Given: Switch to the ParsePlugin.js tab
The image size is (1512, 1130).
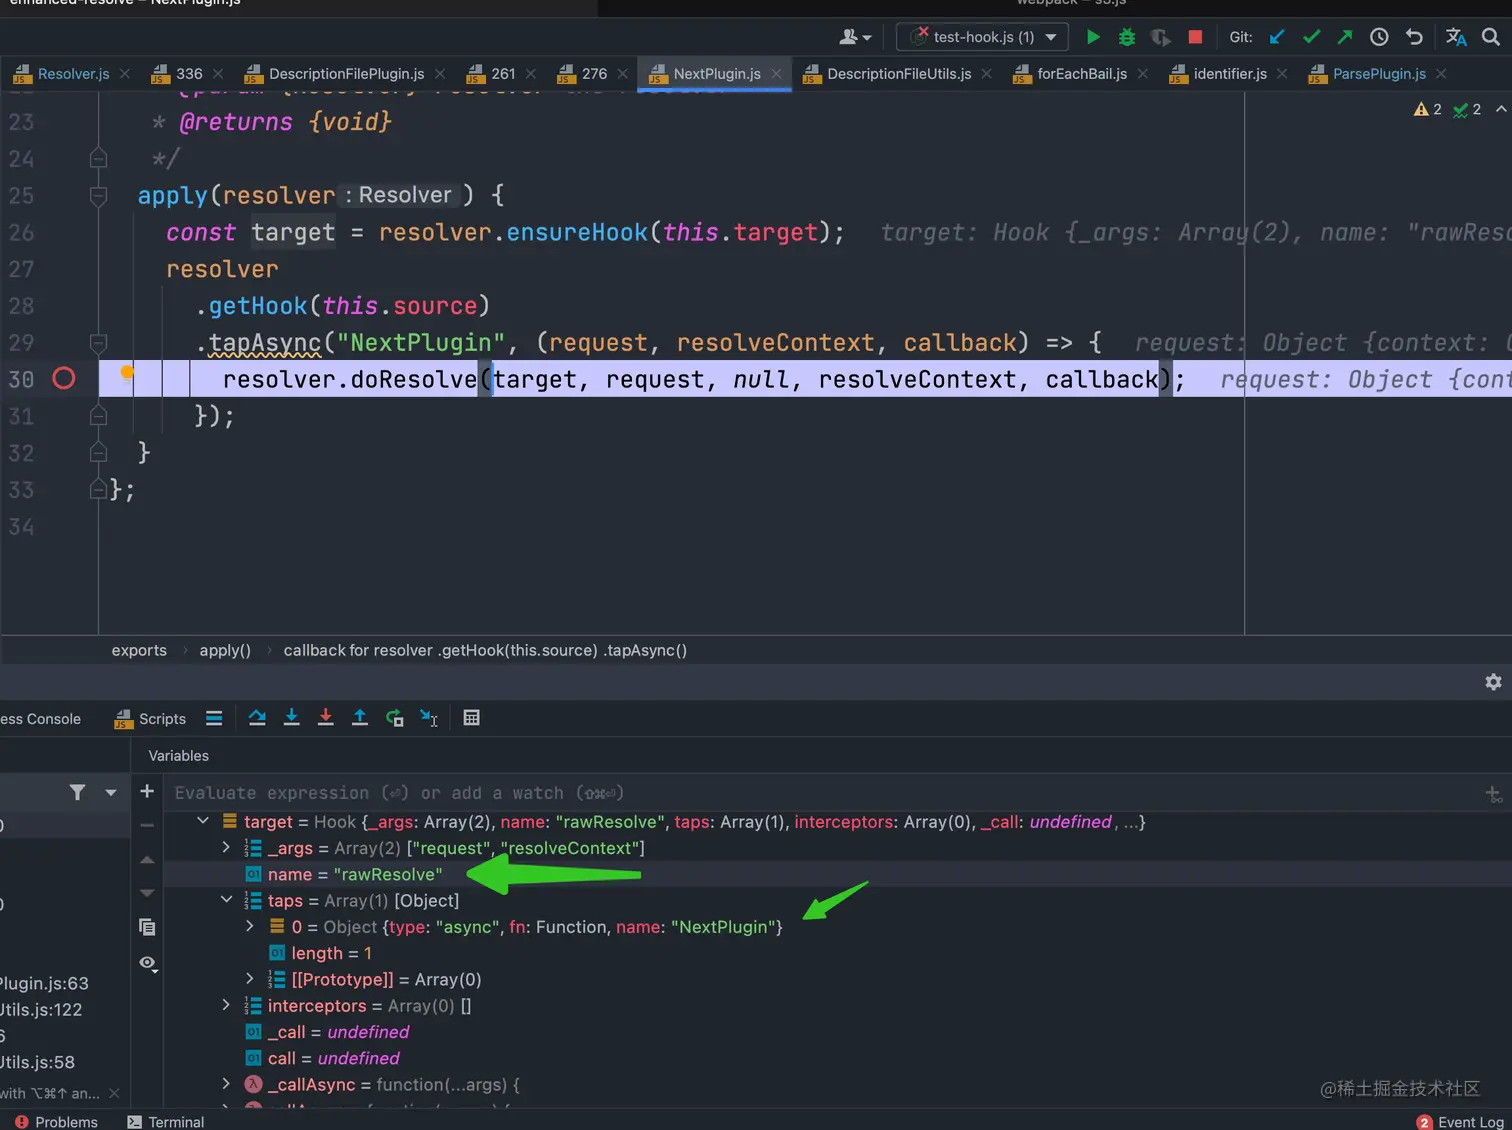Looking at the screenshot, I should (x=1378, y=74).
